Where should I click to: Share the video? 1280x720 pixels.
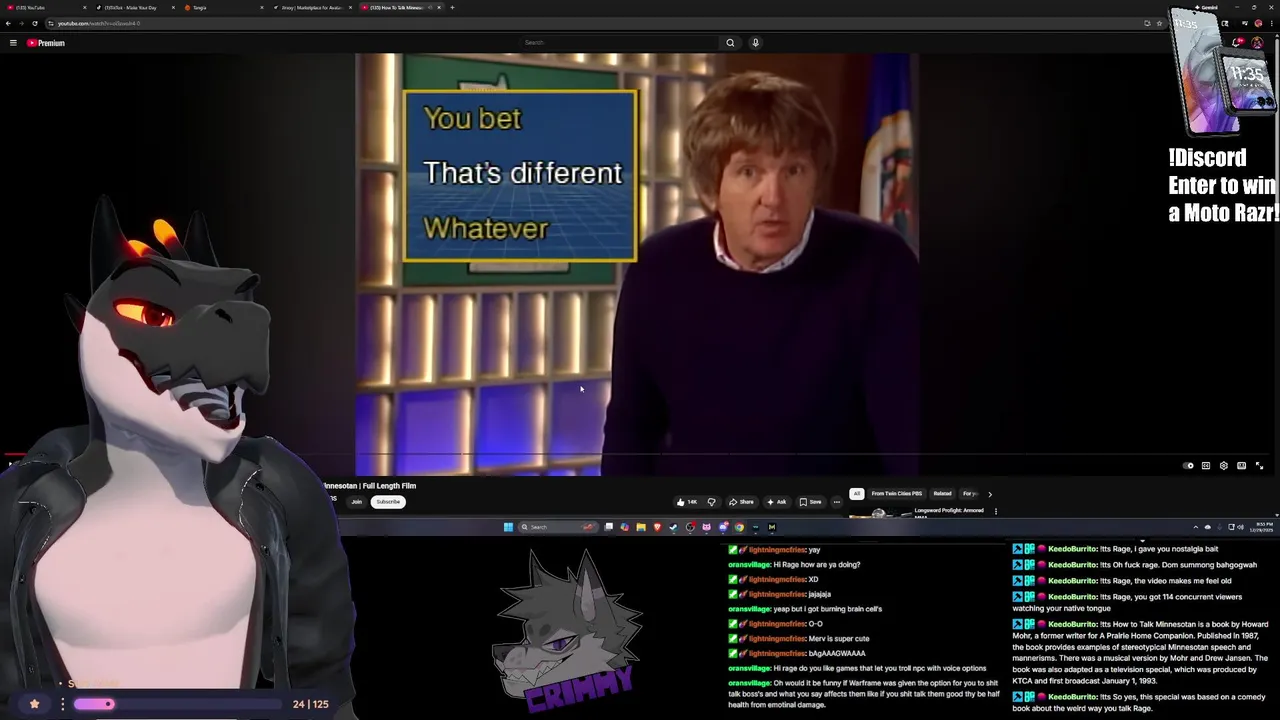[x=741, y=502]
